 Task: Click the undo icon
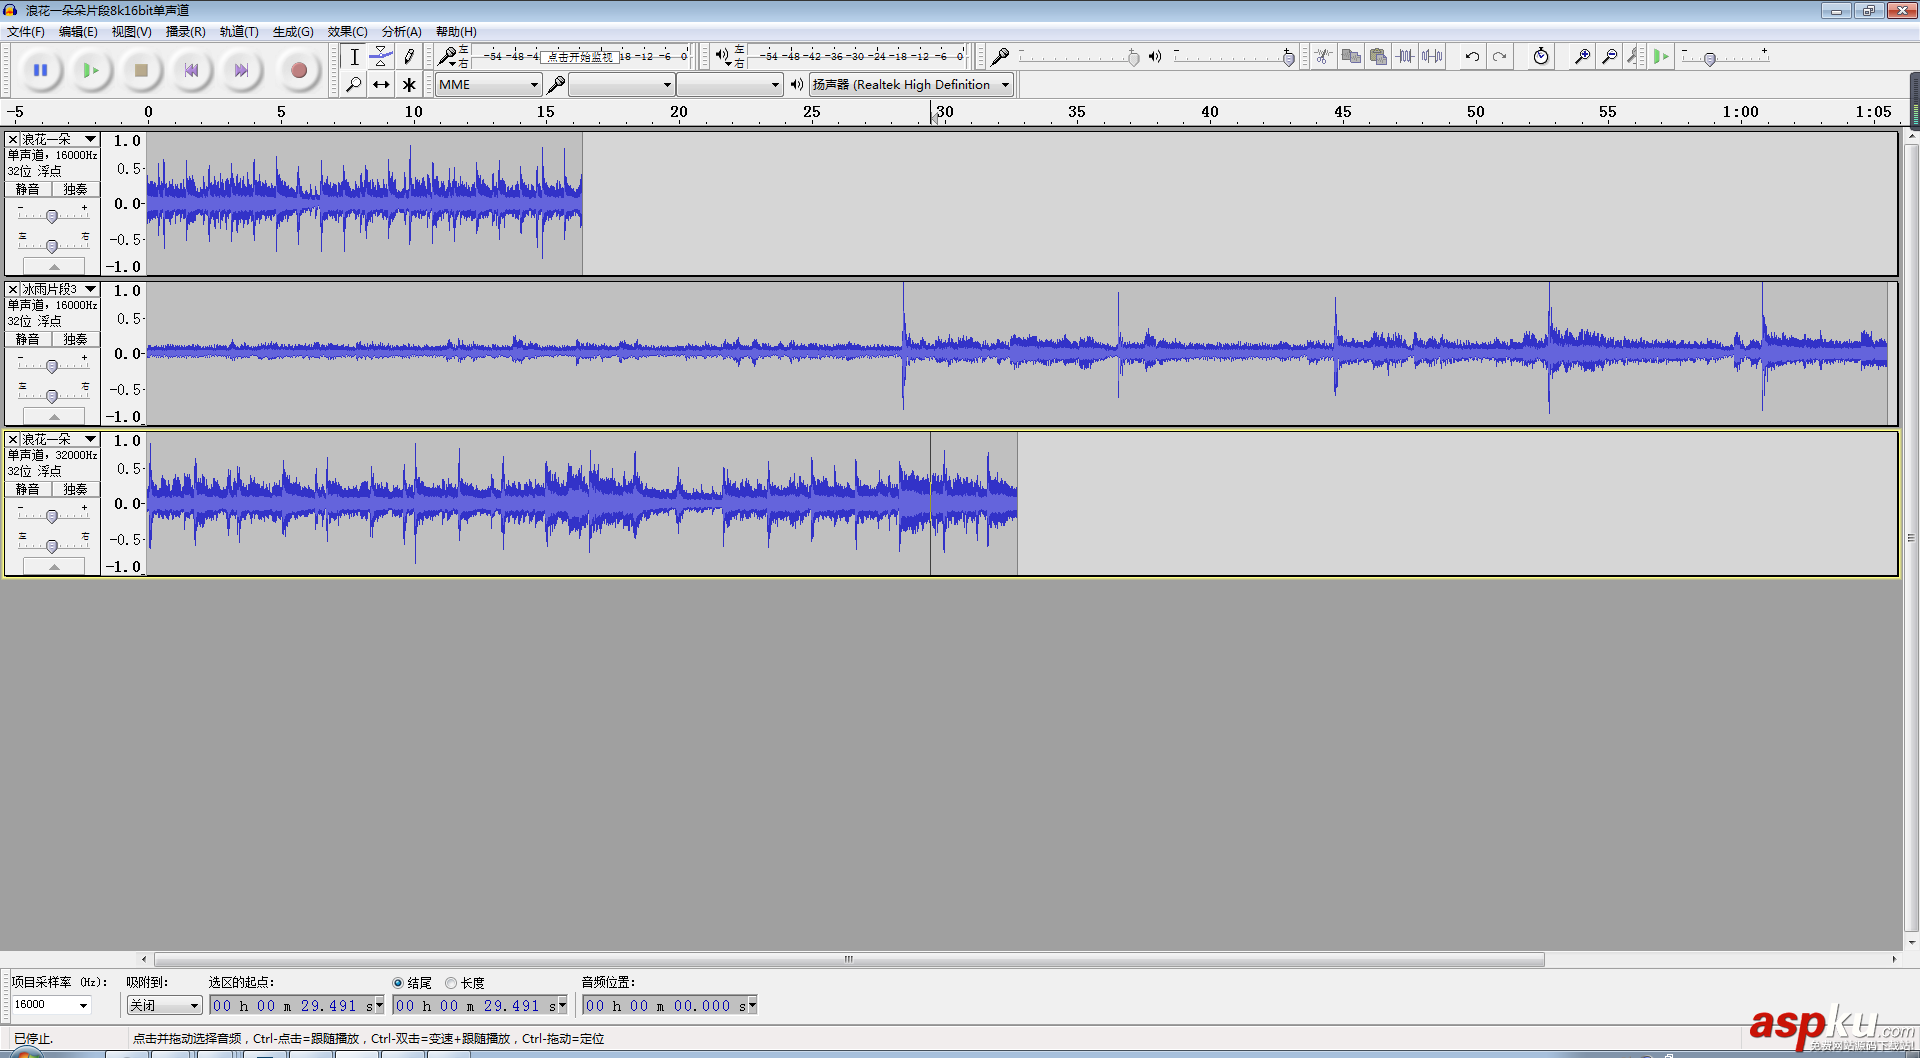[x=1470, y=57]
